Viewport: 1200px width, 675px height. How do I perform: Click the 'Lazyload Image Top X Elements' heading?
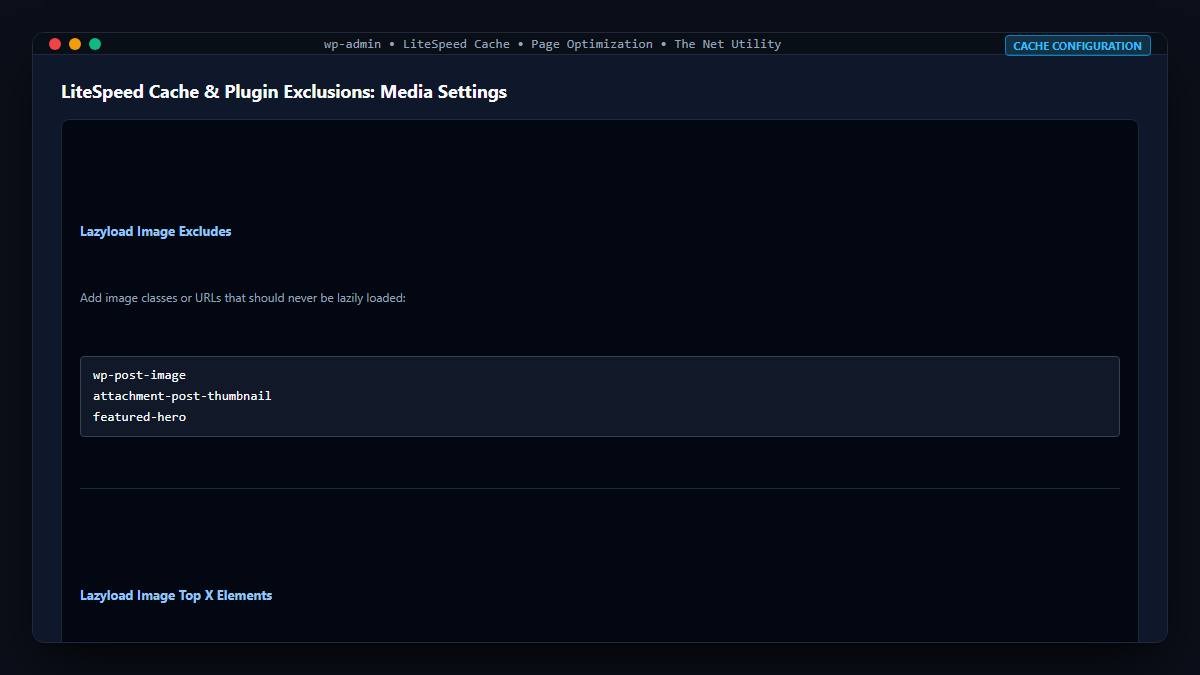(176, 595)
